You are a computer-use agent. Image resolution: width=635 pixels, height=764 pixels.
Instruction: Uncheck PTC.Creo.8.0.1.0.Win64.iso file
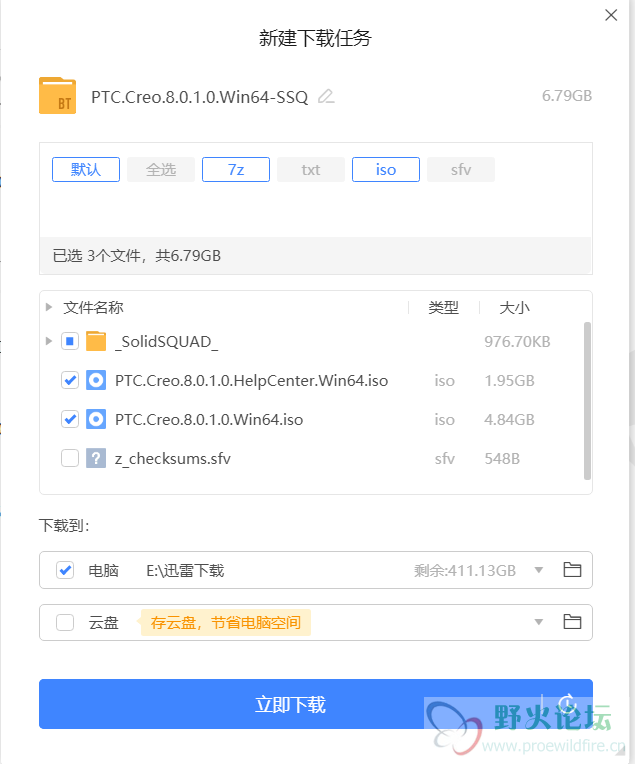(70, 419)
